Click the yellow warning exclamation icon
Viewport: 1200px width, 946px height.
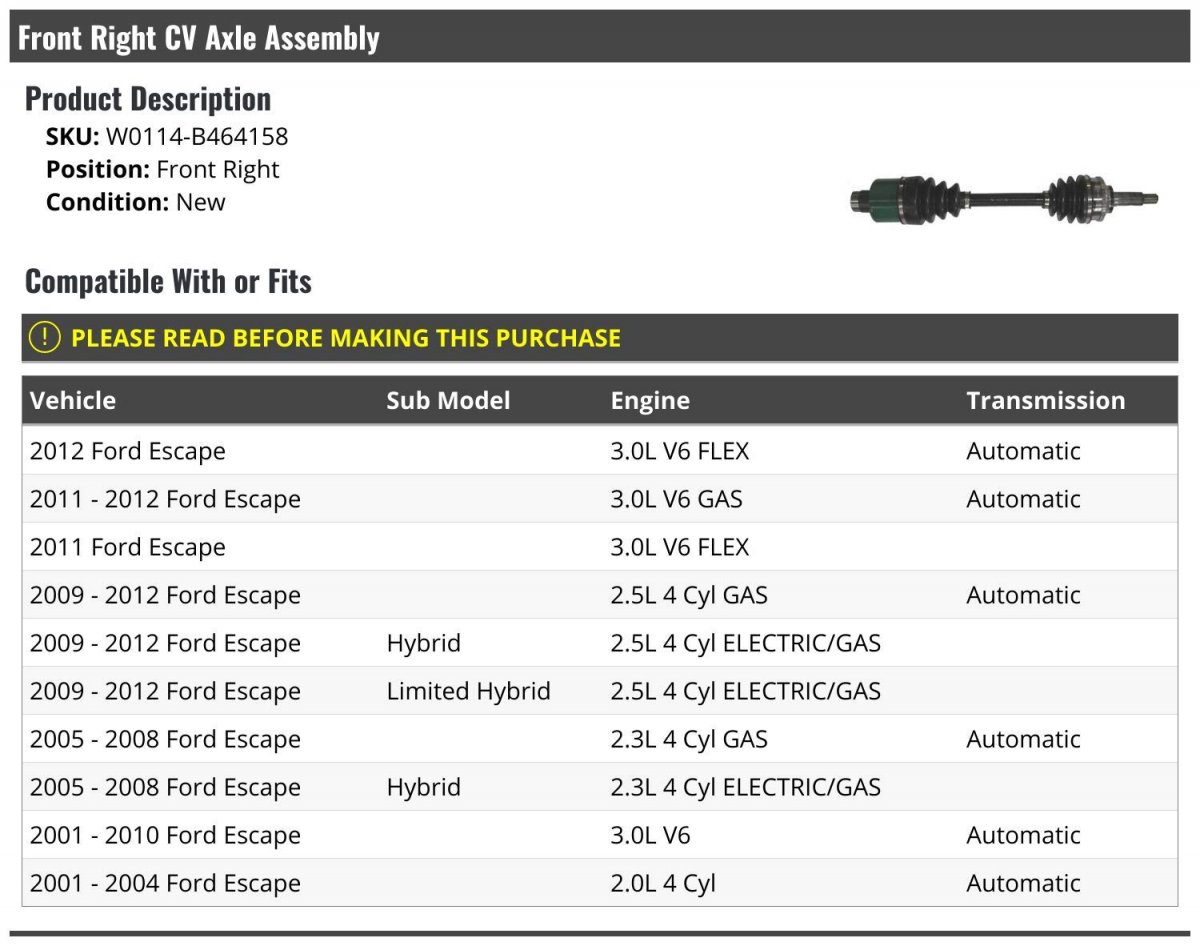[45, 338]
